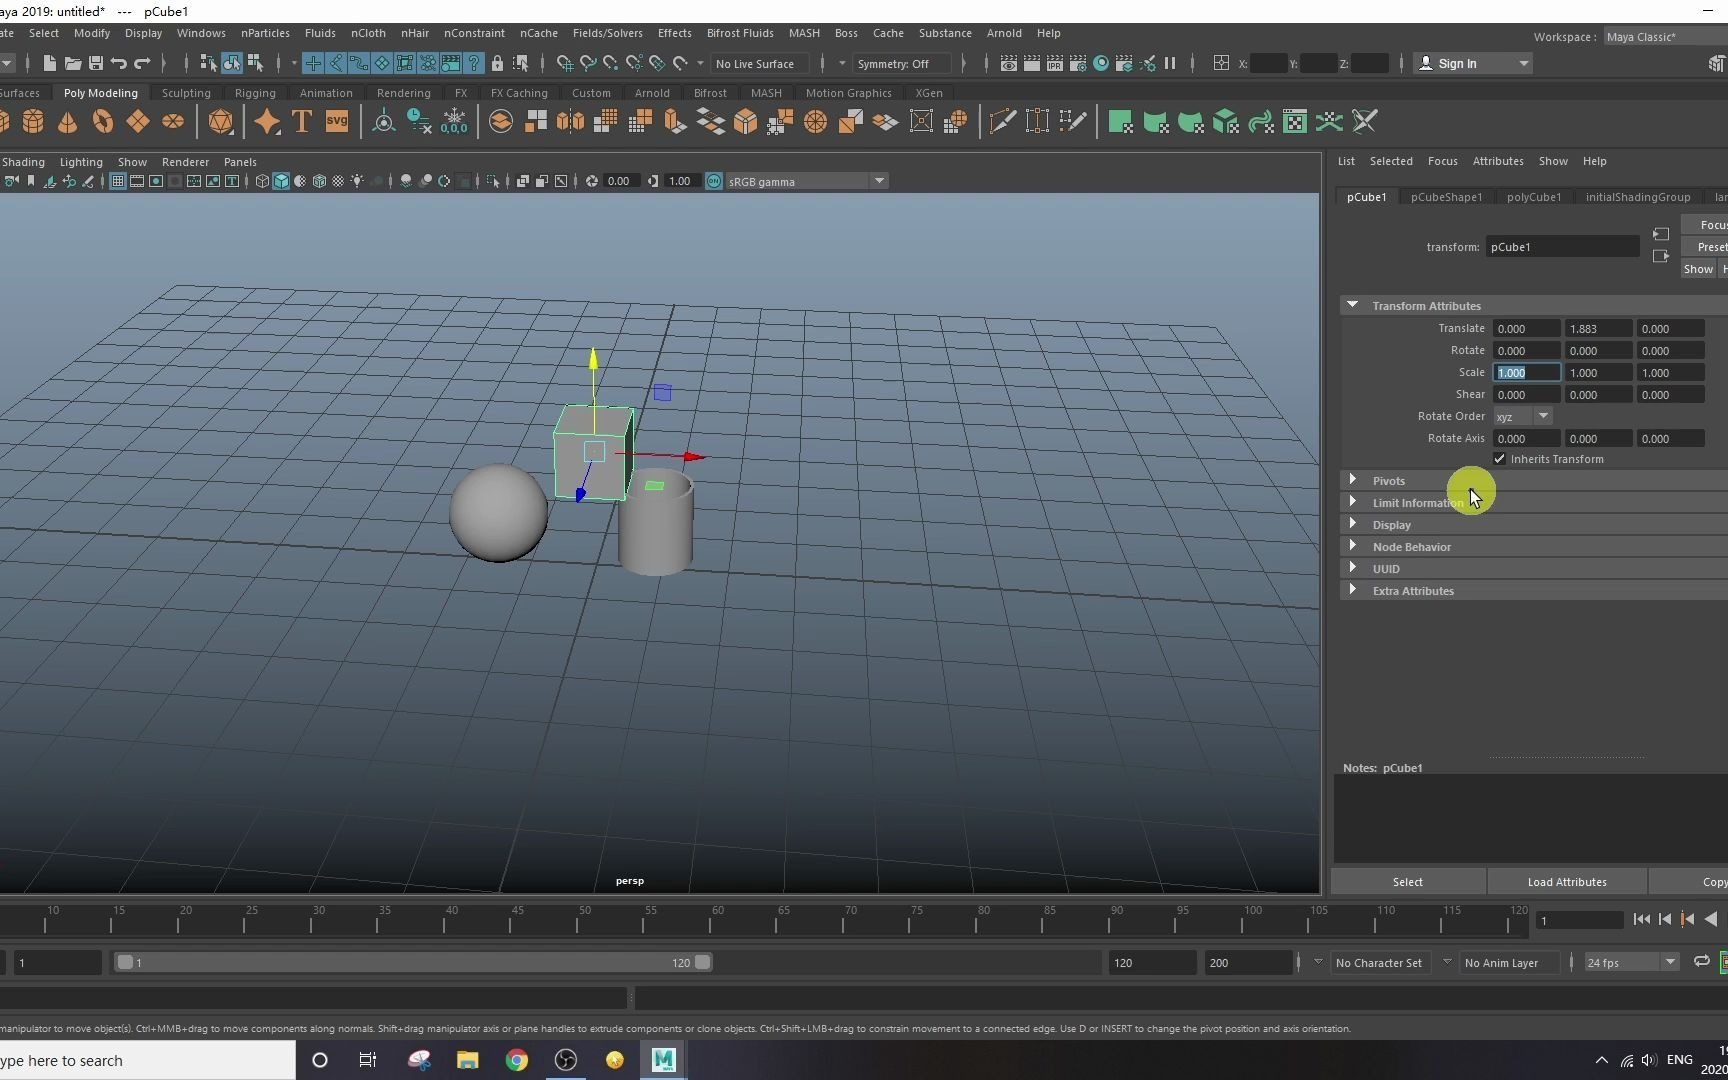Toggle smooth shade all in viewport
Viewport: 1728px width, 1080px height.
281,181
